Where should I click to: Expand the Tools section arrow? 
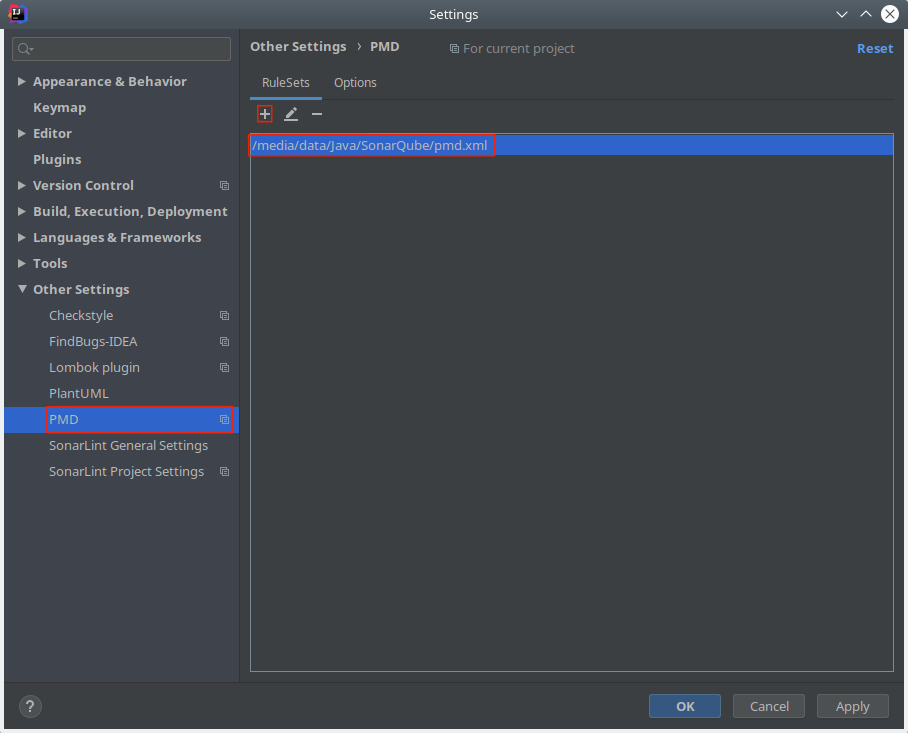click(21, 263)
